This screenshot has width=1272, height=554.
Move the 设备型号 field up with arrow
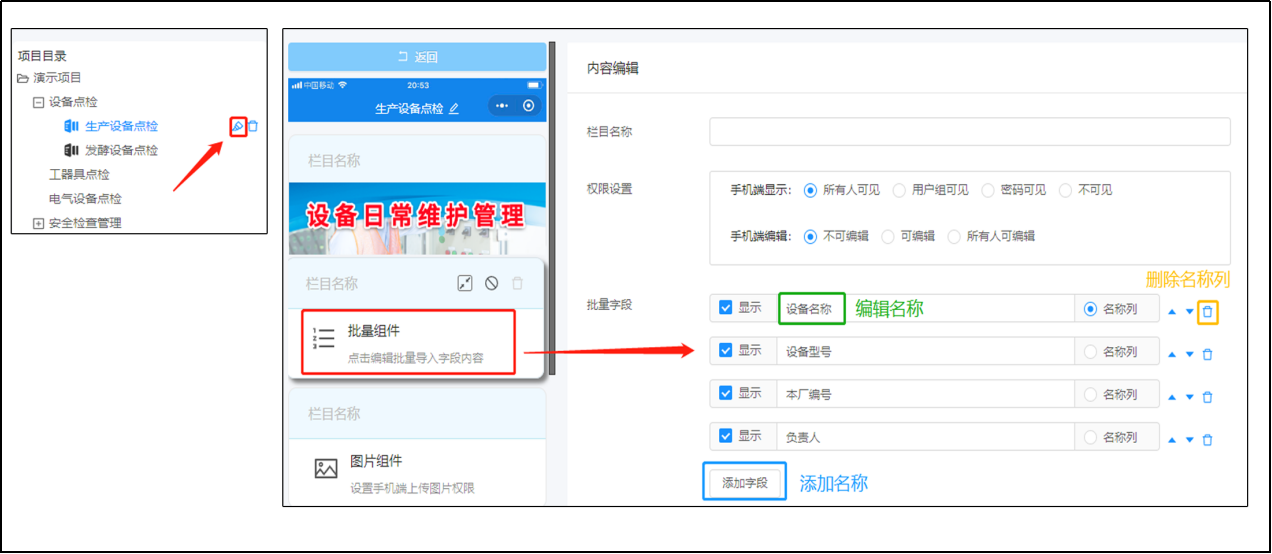pos(1172,354)
